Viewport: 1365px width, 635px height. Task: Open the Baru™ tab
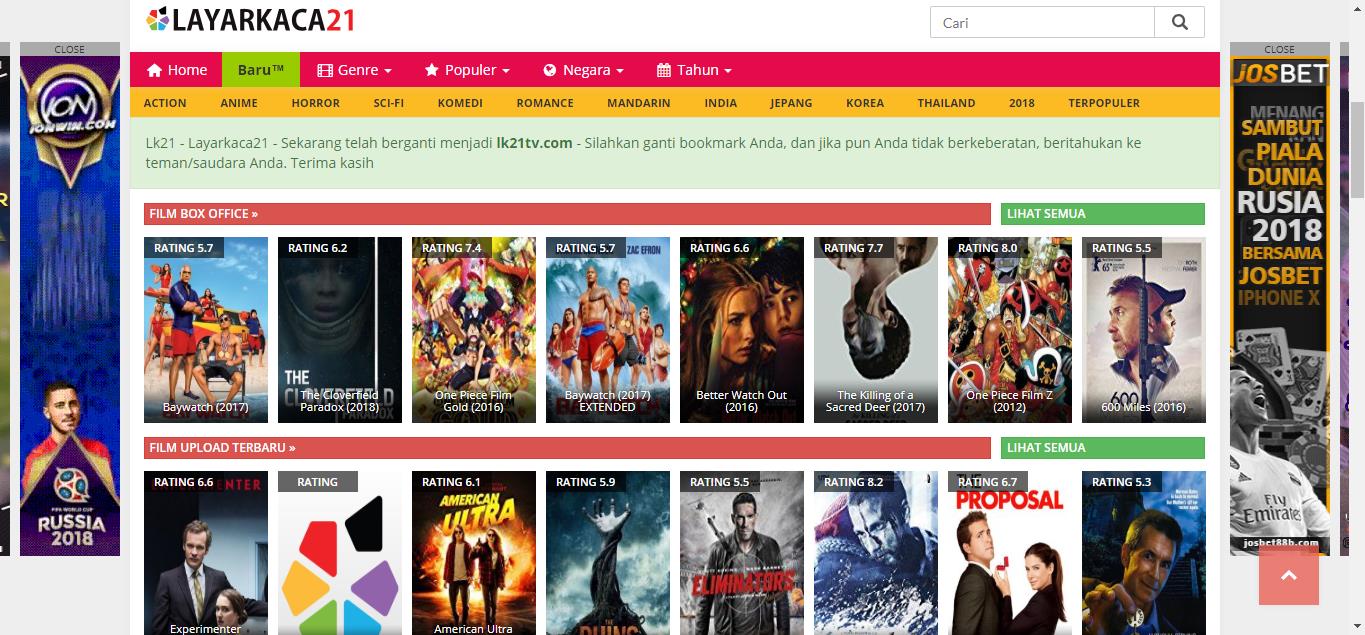tap(261, 70)
